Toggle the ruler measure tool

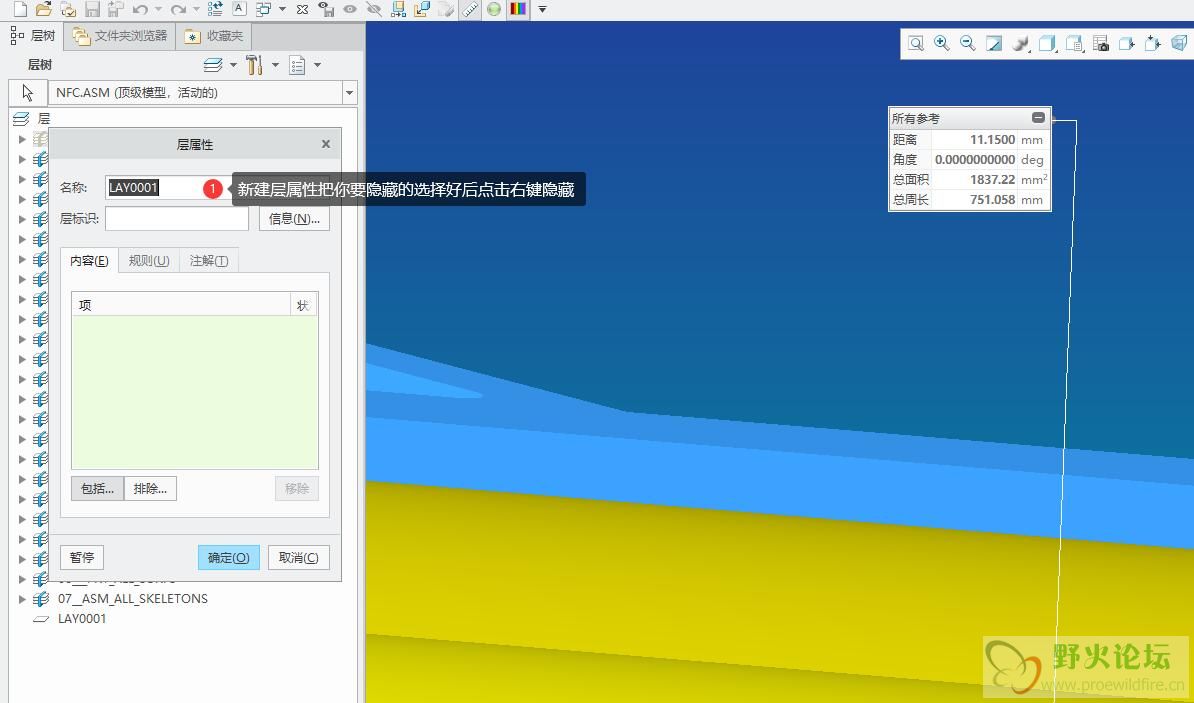coord(470,9)
